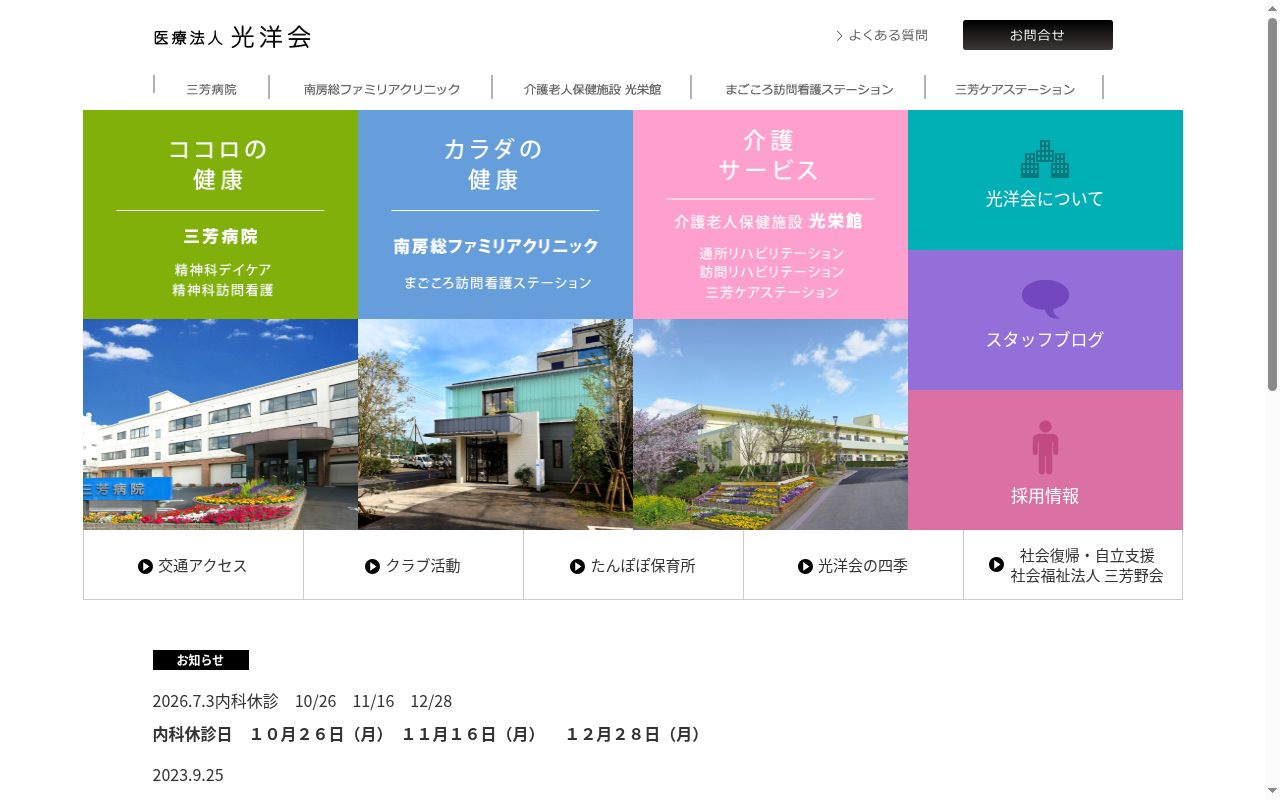The width and height of the screenshot is (1280, 800).
Task: Click the speech bubble icon for スタッフブログ
Action: click(x=1045, y=299)
